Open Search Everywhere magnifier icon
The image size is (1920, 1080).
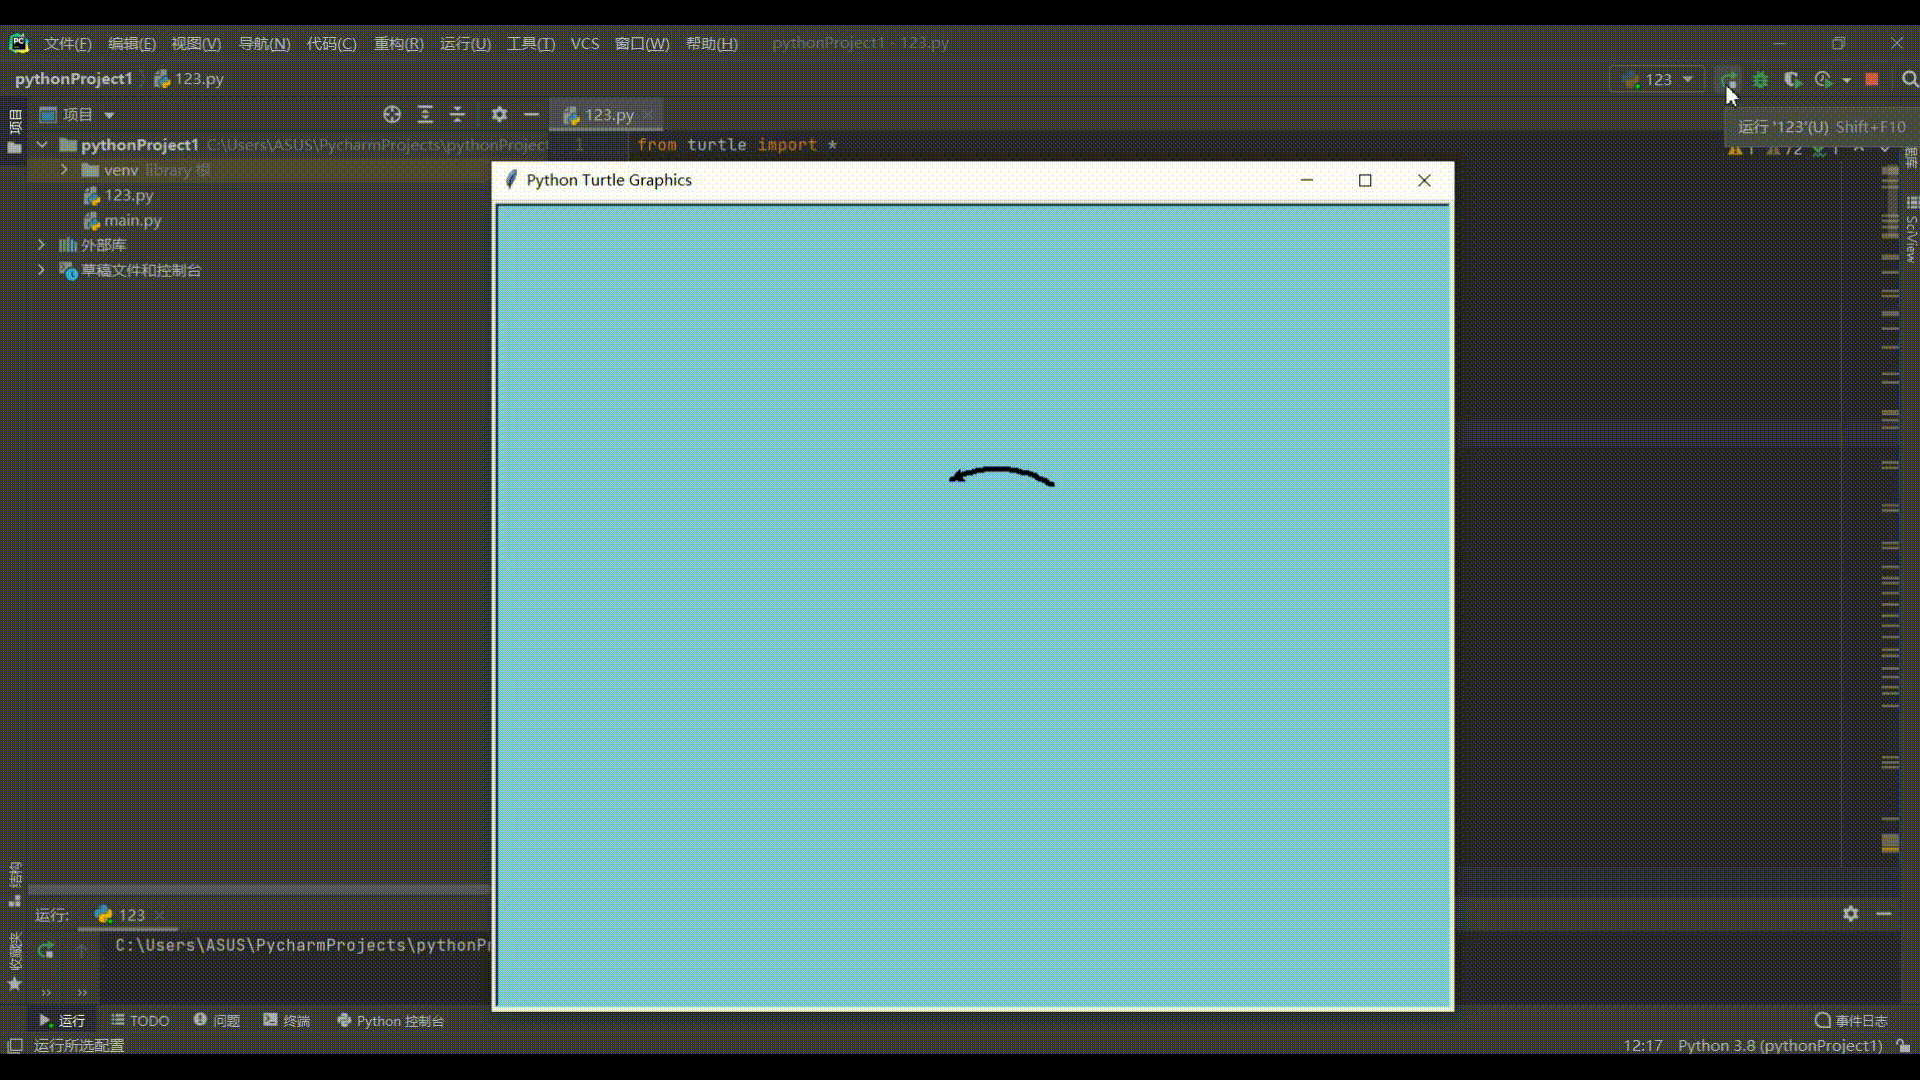click(x=1909, y=79)
